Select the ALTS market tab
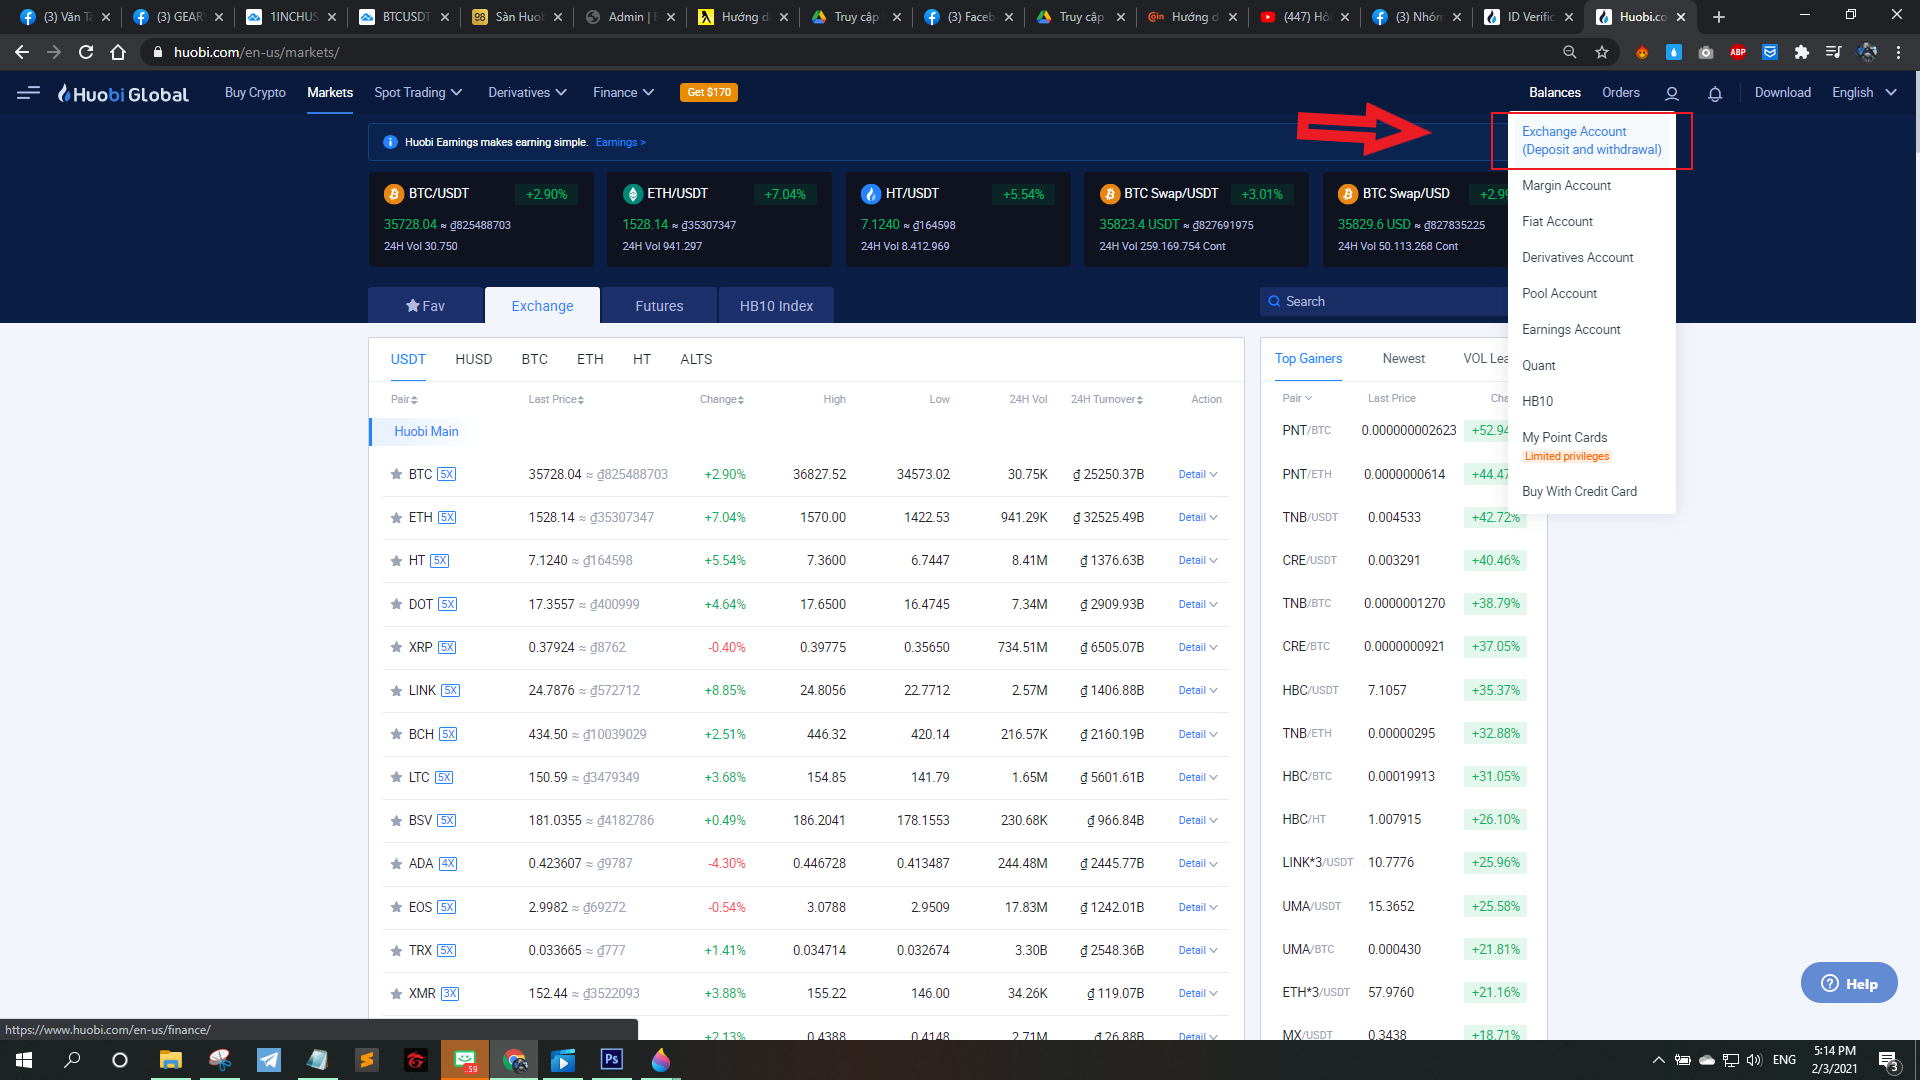The height and width of the screenshot is (1080, 1920). click(696, 359)
